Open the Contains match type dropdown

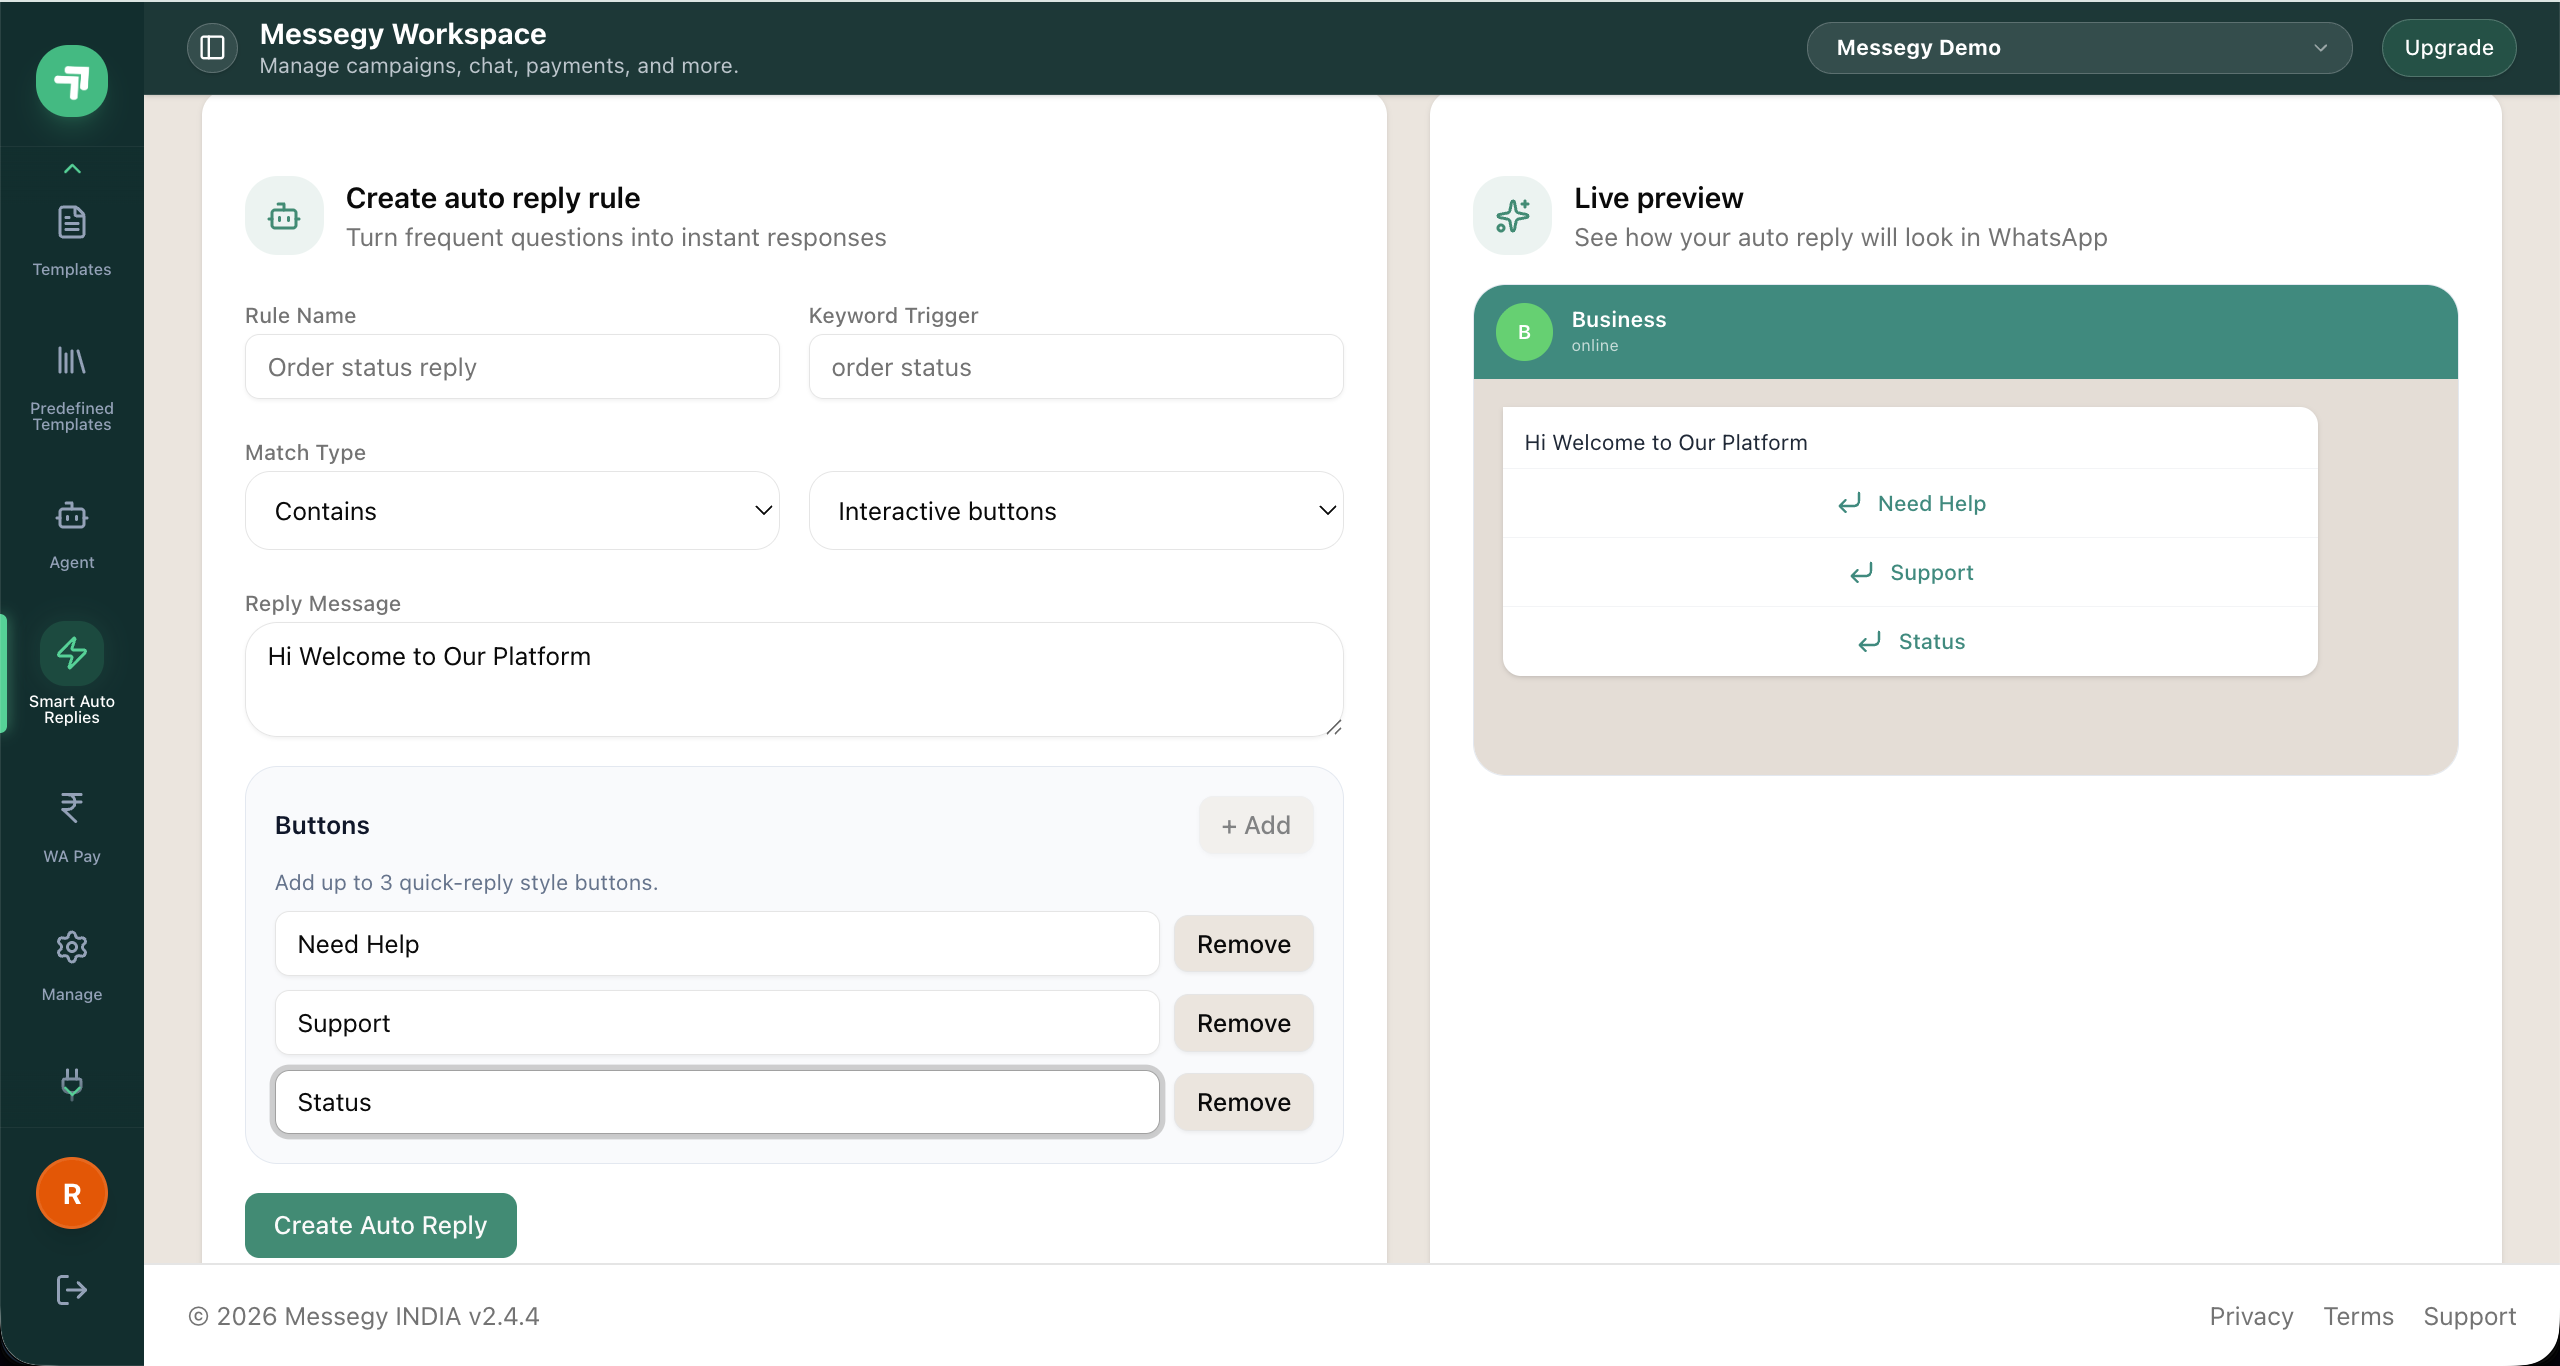click(512, 511)
